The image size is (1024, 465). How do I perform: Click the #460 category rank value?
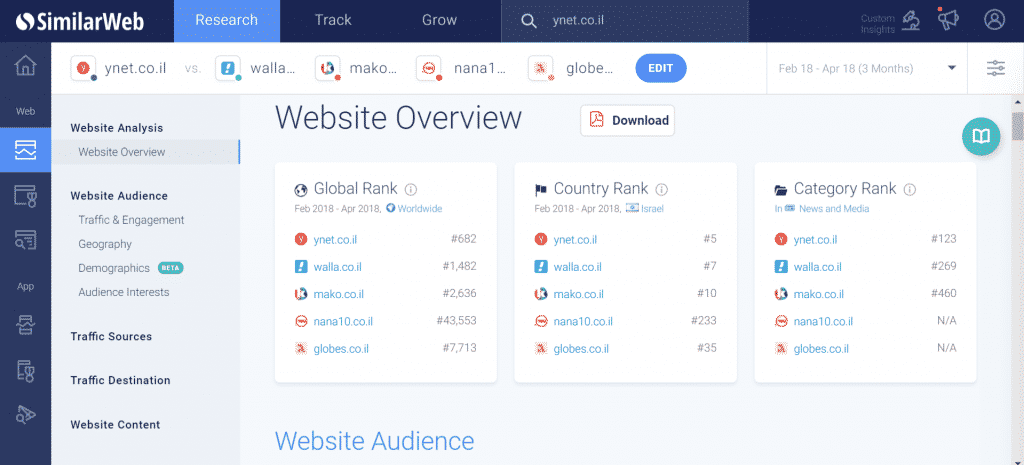[944, 293]
